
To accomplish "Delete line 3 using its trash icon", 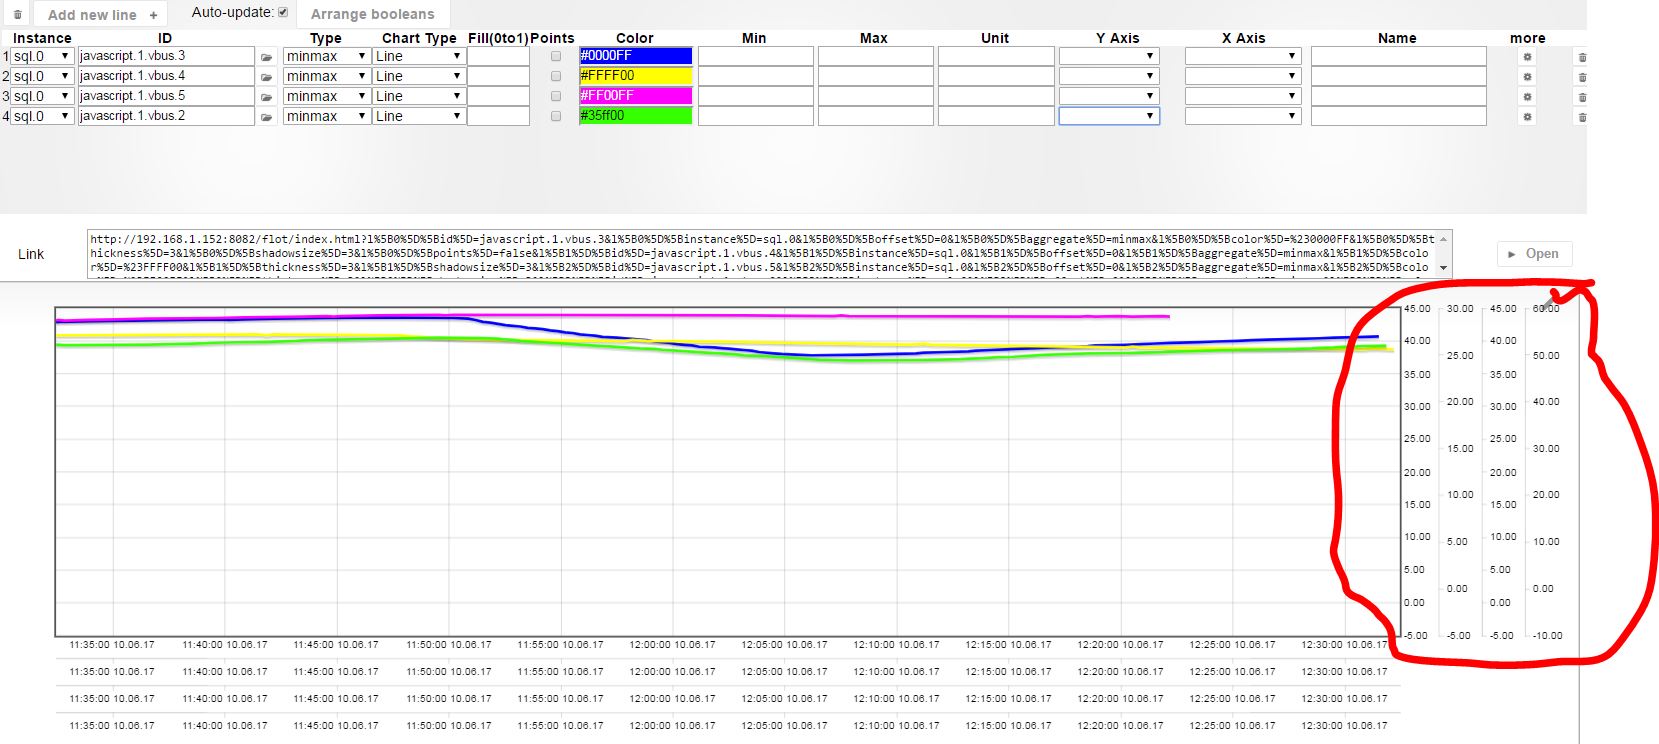I will coord(1582,97).
